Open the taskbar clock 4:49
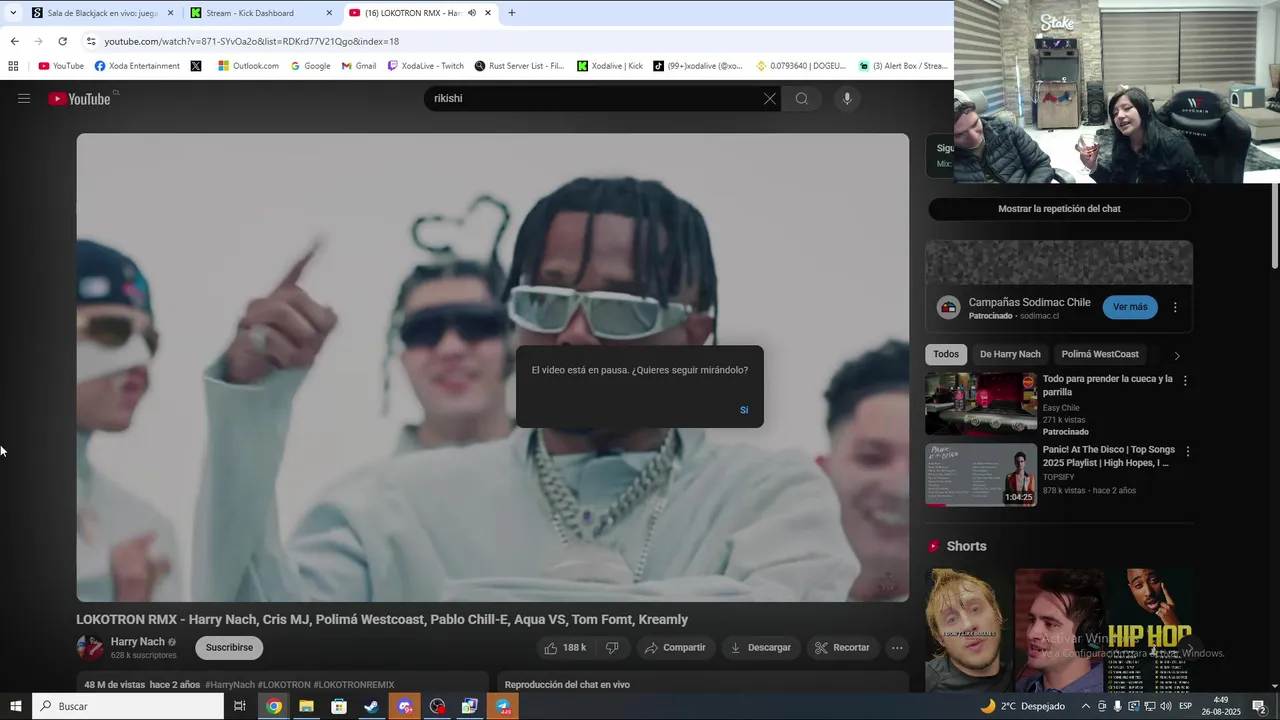The width and height of the screenshot is (1280, 720). pos(1220,706)
